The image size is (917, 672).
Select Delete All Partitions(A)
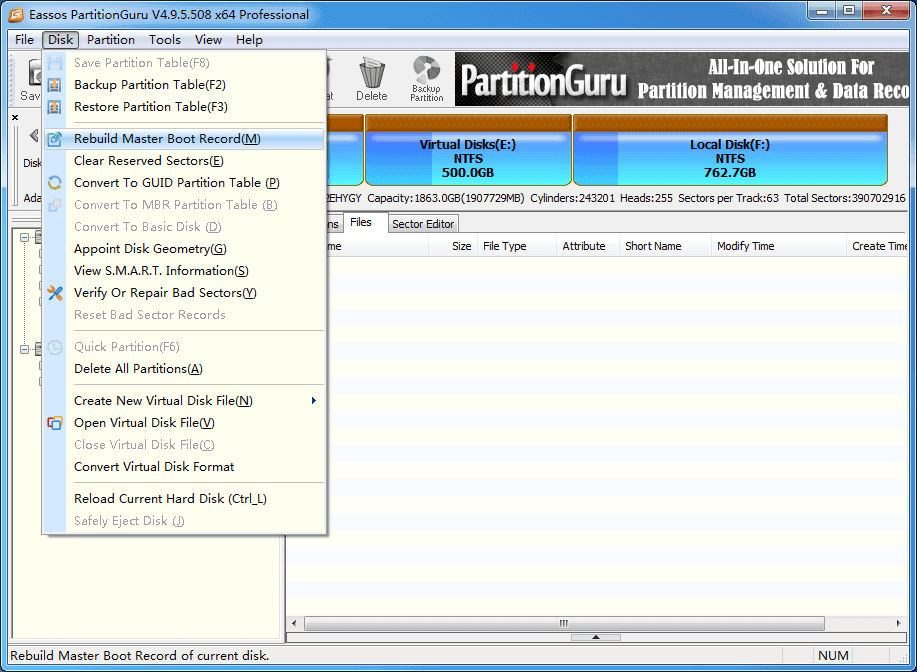click(x=184, y=369)
